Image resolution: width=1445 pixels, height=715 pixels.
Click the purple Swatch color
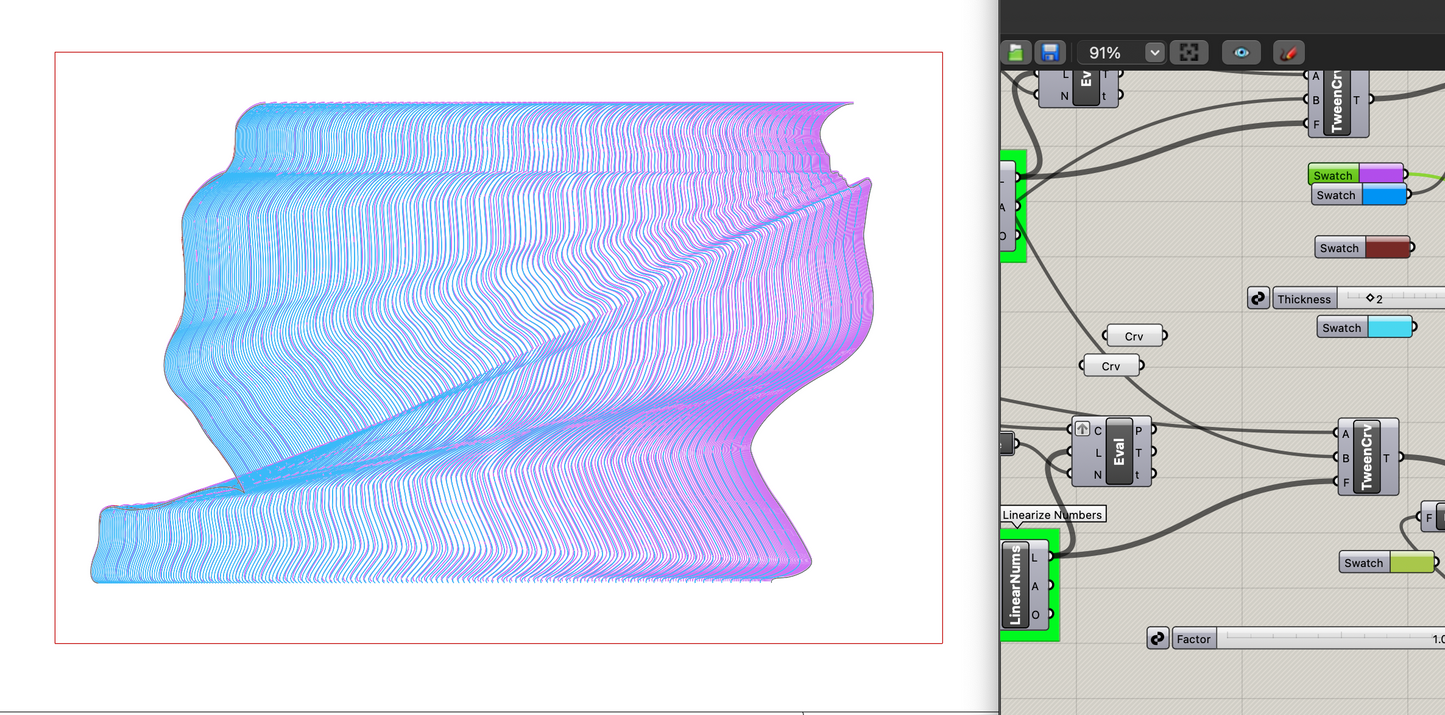click(1380, 175)
